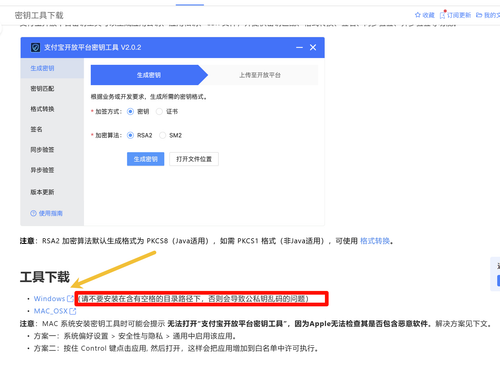Click the external link icon next to MAC_OSX

73,311
